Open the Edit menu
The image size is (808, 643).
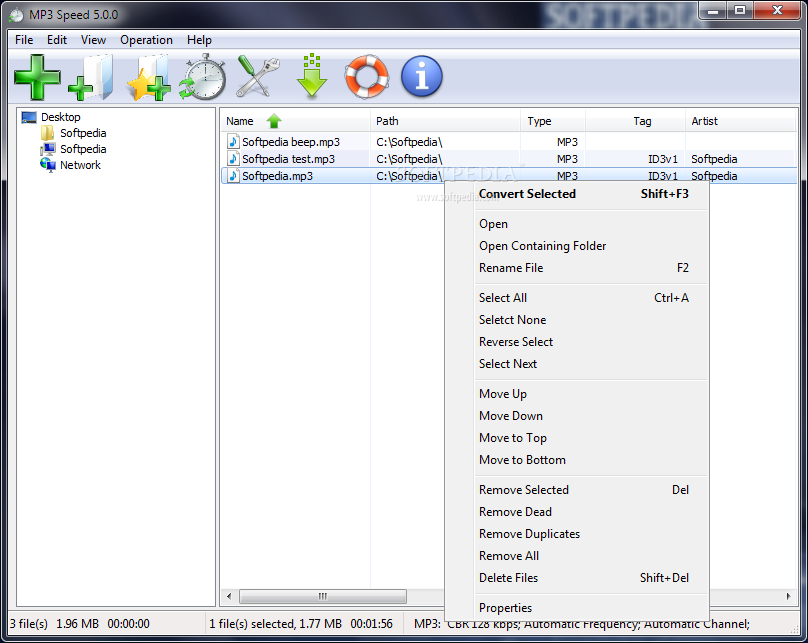click(57, 40)
